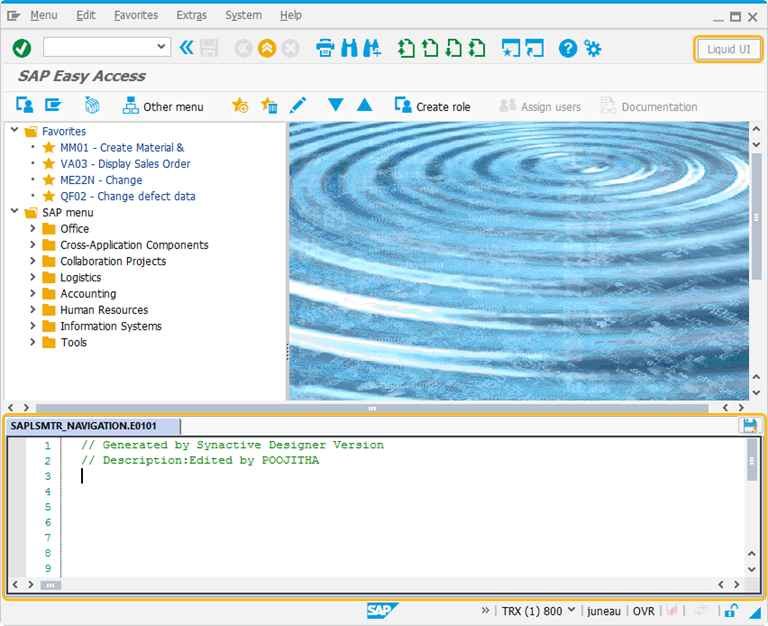This screenshot has height=626, width=768.
Task: Click the Find binoculars icon
Action: pyautogui.click(x=349, y=48)
